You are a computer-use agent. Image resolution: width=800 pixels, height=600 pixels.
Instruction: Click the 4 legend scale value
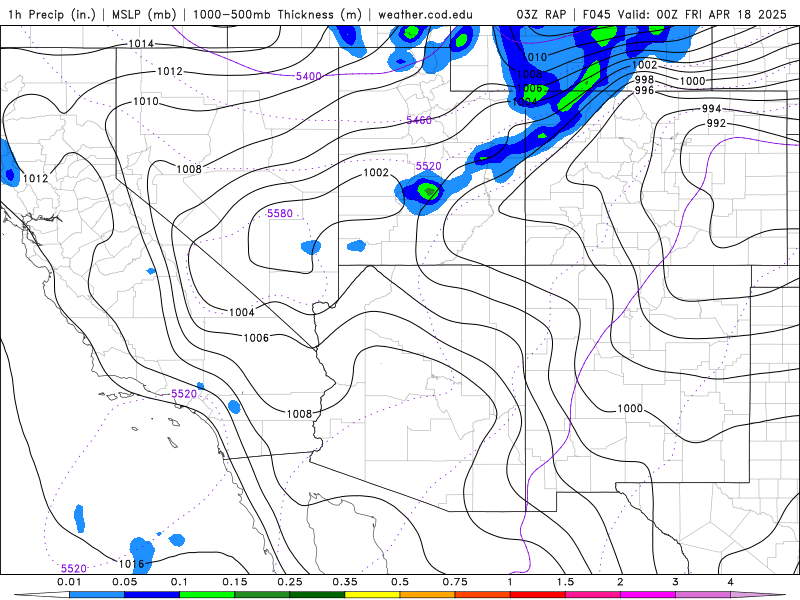click(x=731, y=582)
